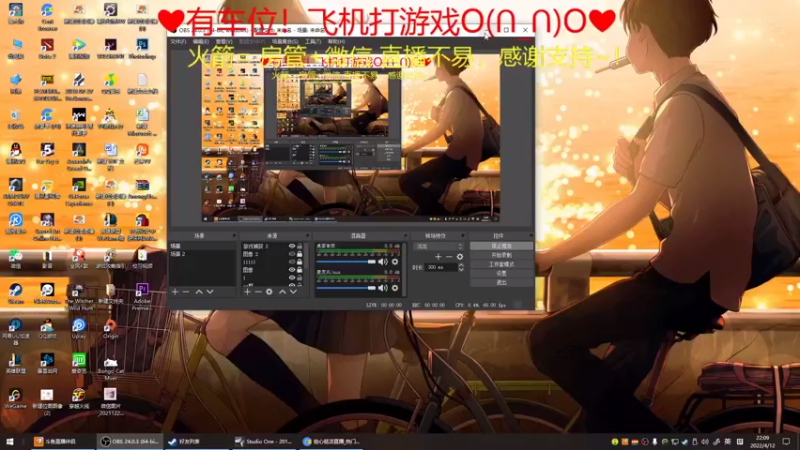The height and width of the screenshot is (450, 800).
Task: Open scene transition type dropdown
Action: [x=438, y=246]
